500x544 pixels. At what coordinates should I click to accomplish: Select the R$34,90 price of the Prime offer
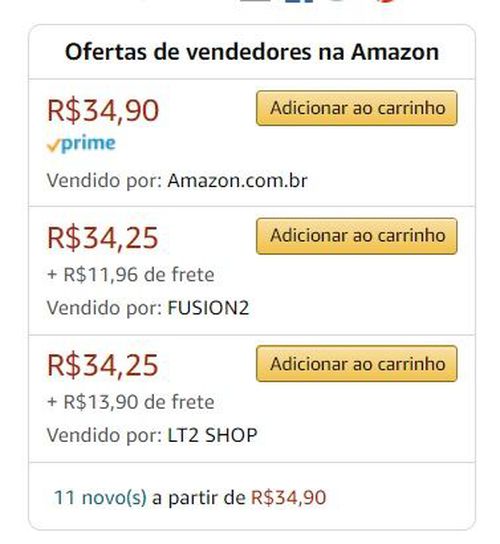tap(103, 111)
